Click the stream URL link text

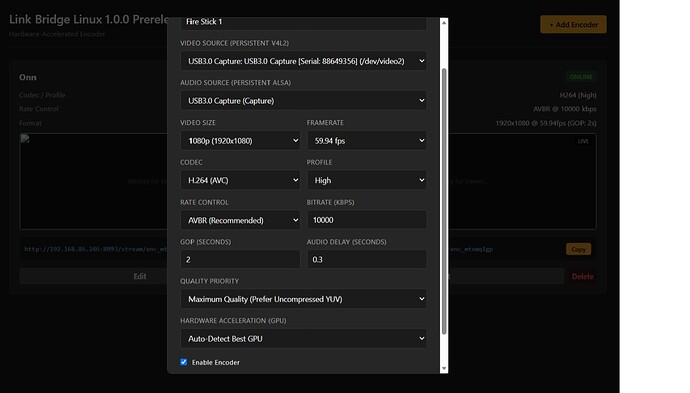[95, 249]
